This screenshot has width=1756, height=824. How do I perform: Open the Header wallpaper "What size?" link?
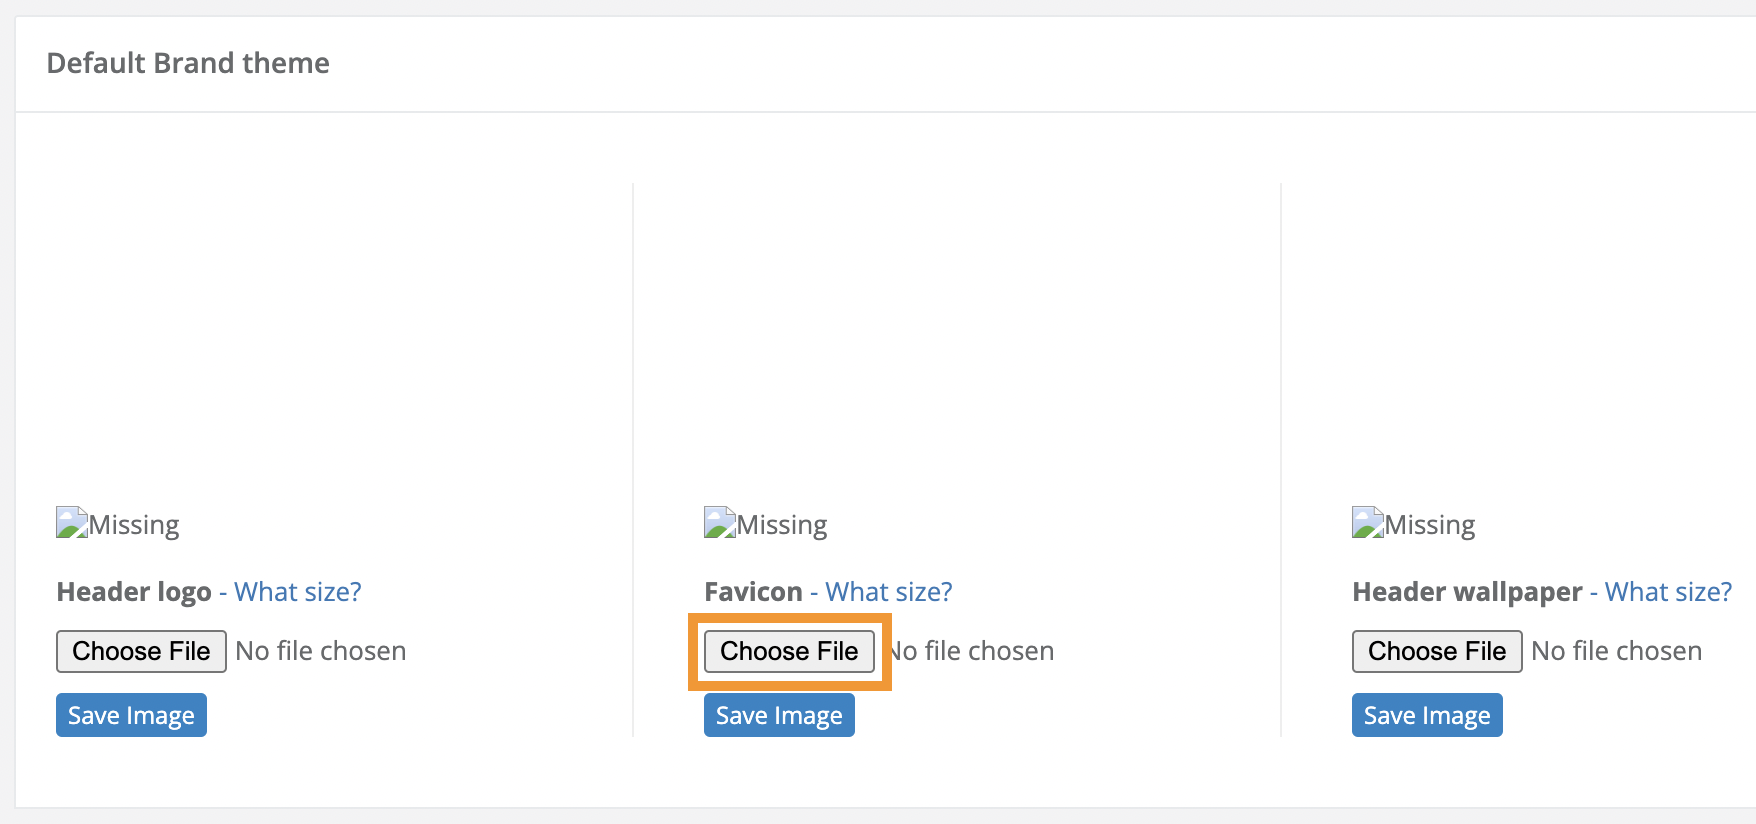click(x=1668, y=592)
